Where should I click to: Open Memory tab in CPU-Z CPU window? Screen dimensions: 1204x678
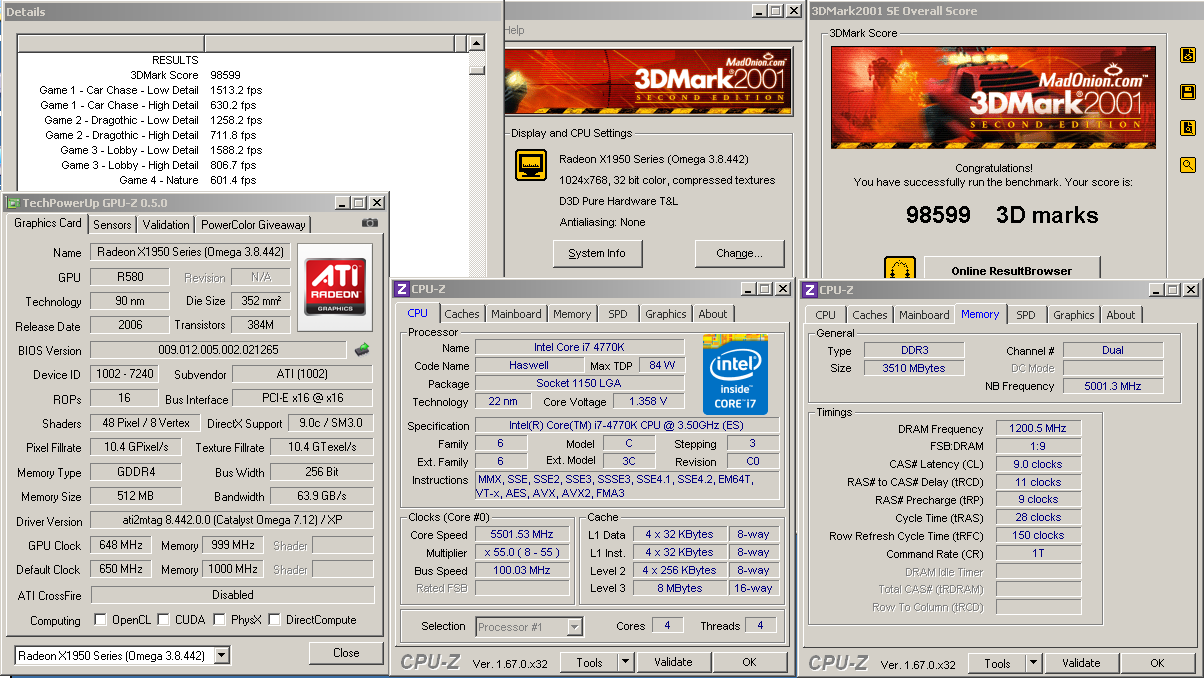[x=572, y=314]
